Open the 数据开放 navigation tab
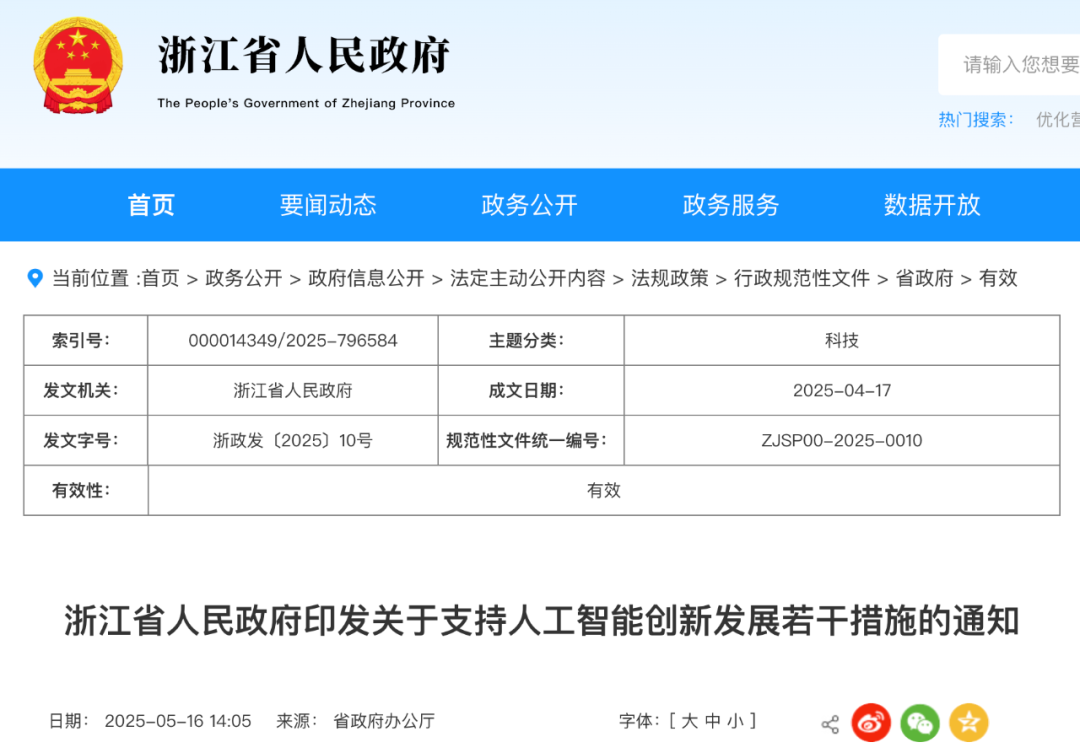This screenshot has height=753, width=1080. click(932, 205)
